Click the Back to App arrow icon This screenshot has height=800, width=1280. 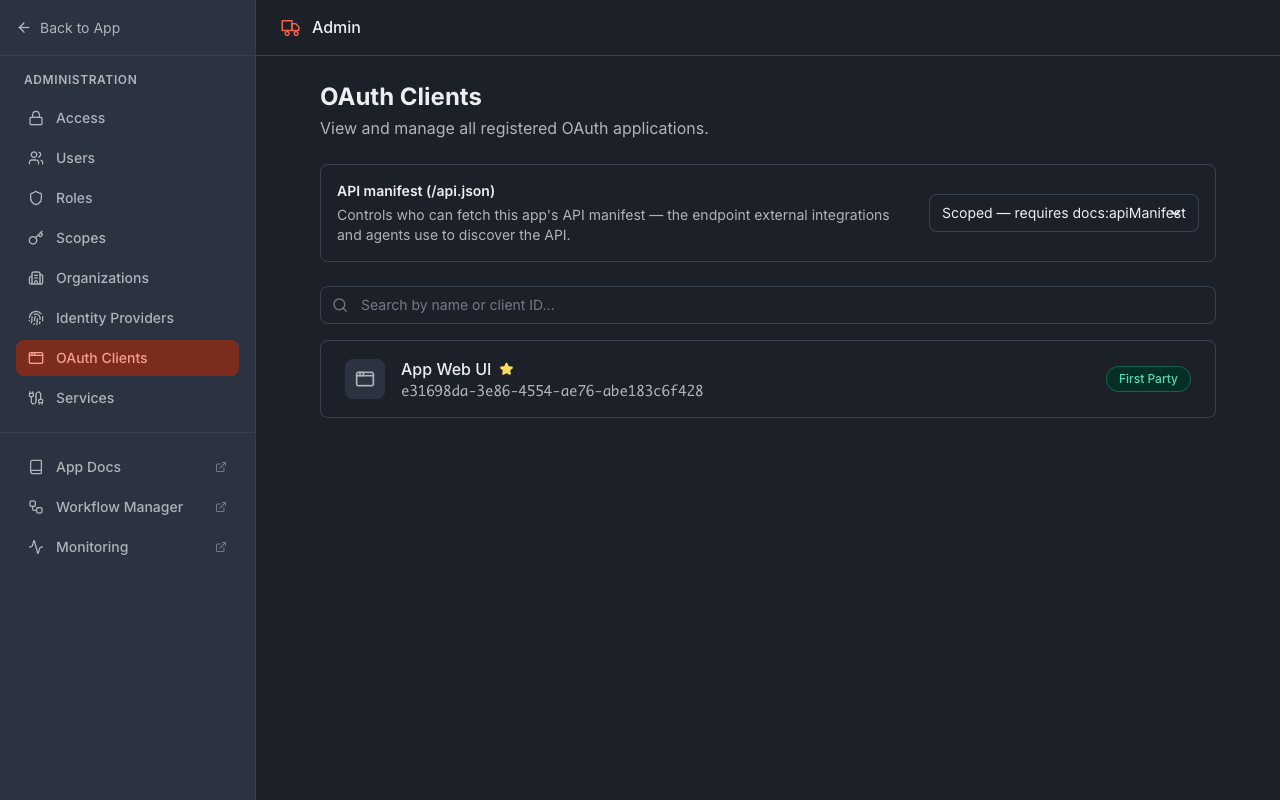click(24, 28)
